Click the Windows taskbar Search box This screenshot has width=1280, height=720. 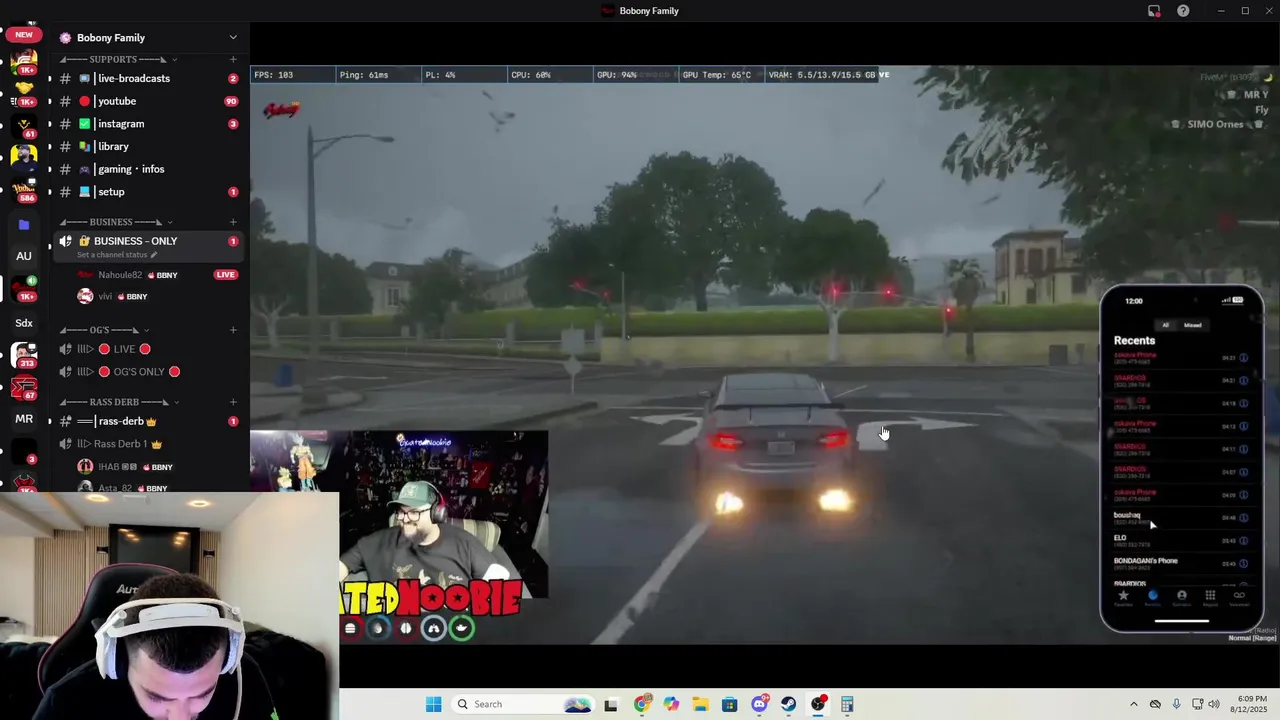tap(522, 704)
